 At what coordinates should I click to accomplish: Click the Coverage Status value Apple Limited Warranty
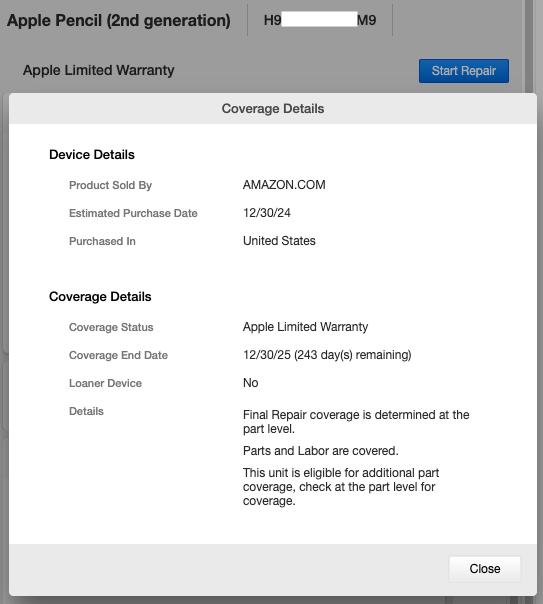(x=305, y=327)
